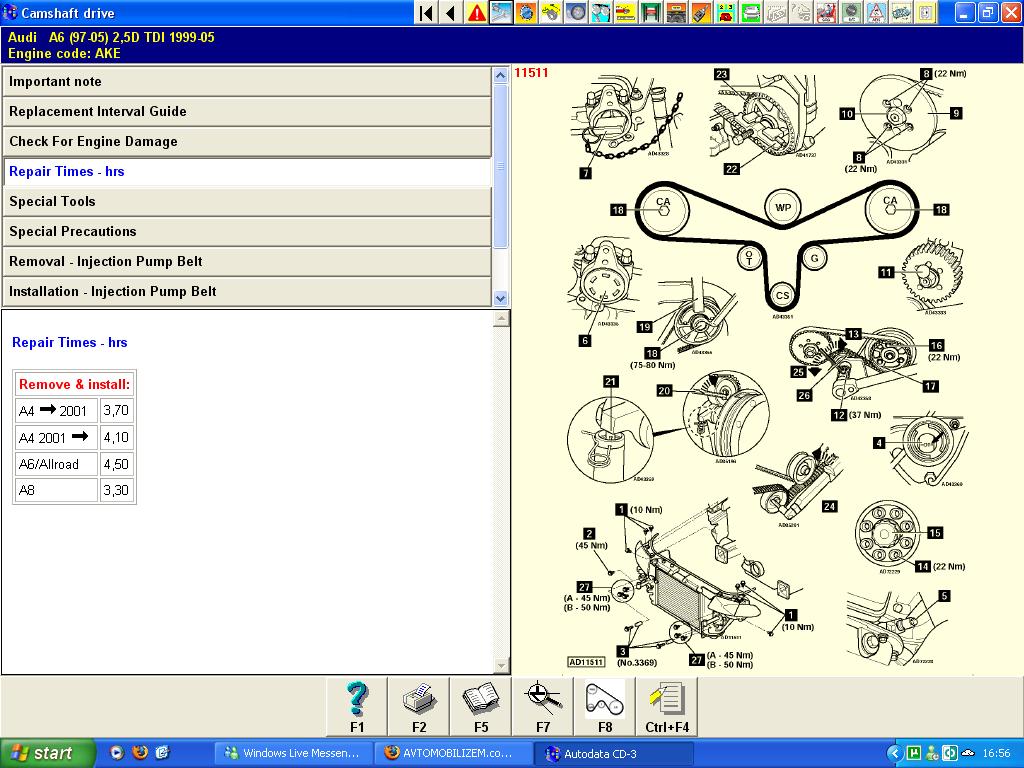Viewport: 1024px width, 768px height.
Task: Click the blue engine toolbar icon
Action: click(x=900, y=12)
